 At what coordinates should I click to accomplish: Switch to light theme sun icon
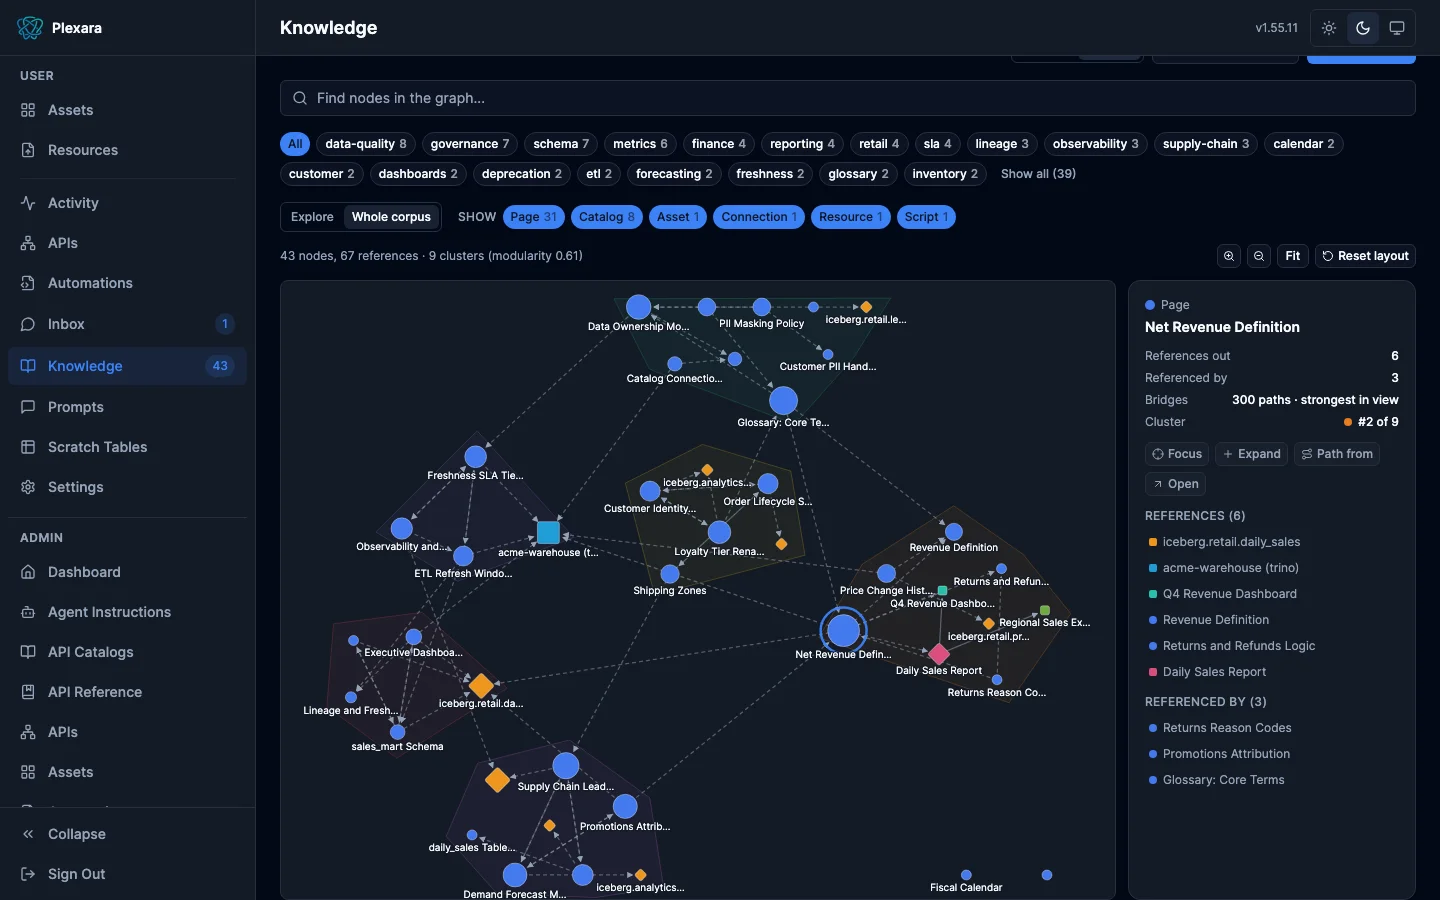1329,28
